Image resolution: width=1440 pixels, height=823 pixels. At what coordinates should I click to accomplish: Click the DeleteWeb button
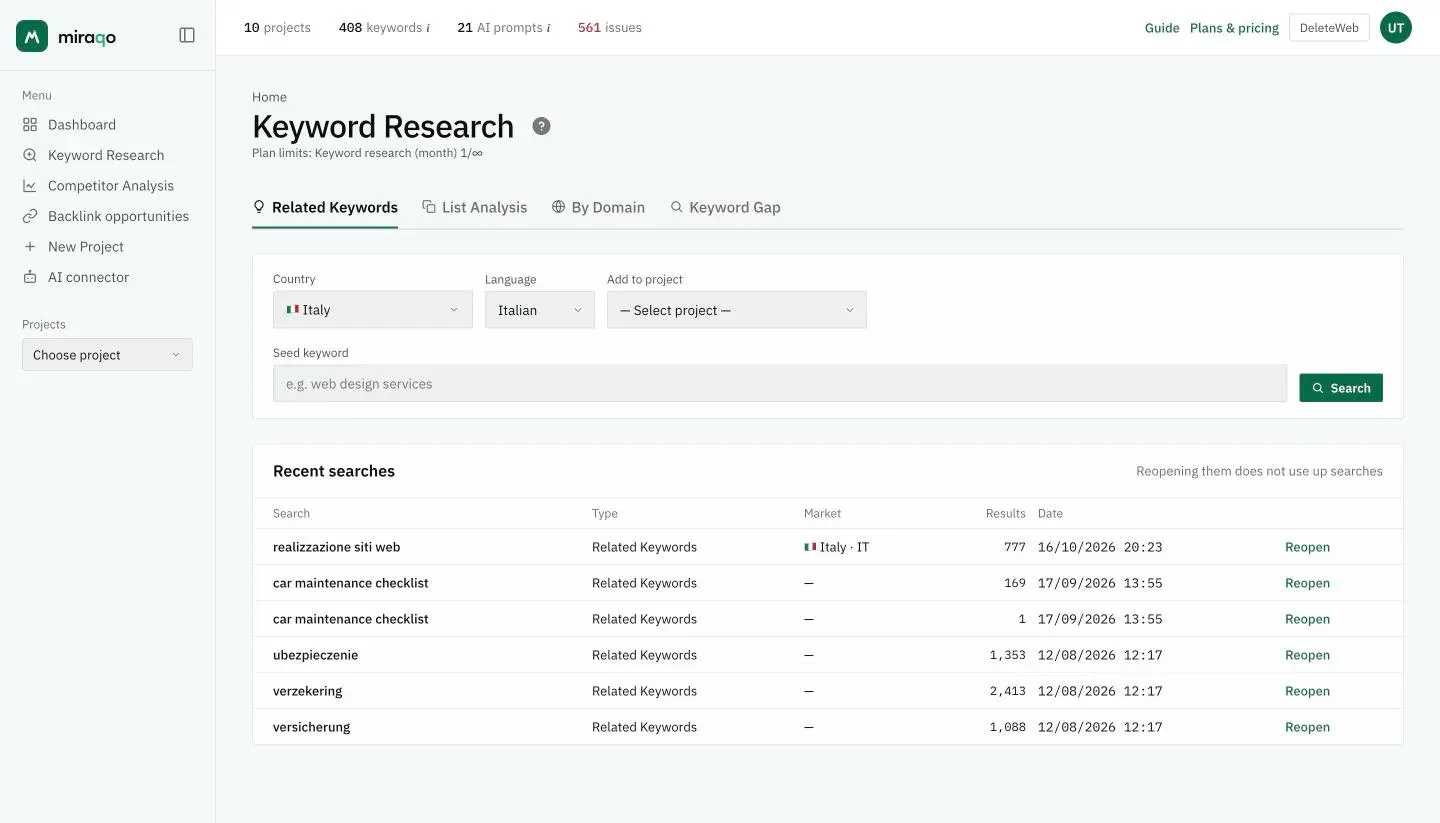pos(1329,28)
